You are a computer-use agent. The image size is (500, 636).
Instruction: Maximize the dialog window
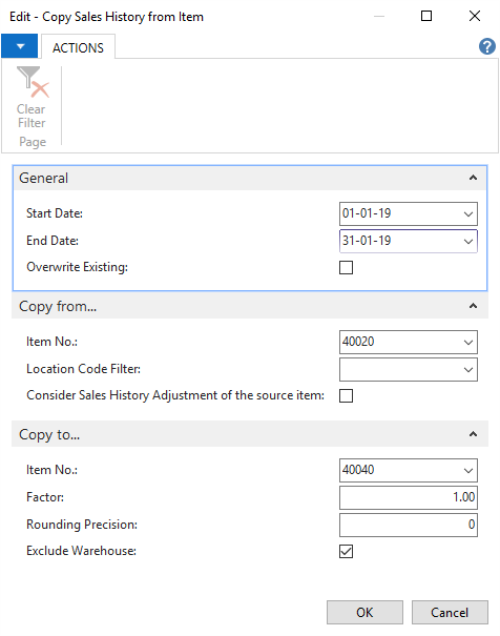pos(426,16)
